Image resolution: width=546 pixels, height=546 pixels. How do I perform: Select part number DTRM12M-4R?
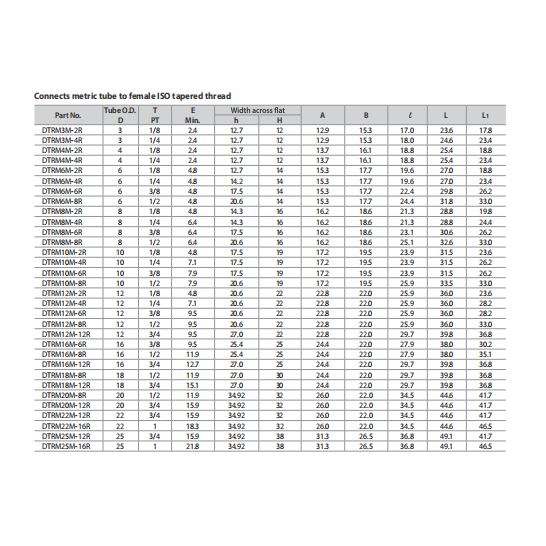tap(64, 304)
